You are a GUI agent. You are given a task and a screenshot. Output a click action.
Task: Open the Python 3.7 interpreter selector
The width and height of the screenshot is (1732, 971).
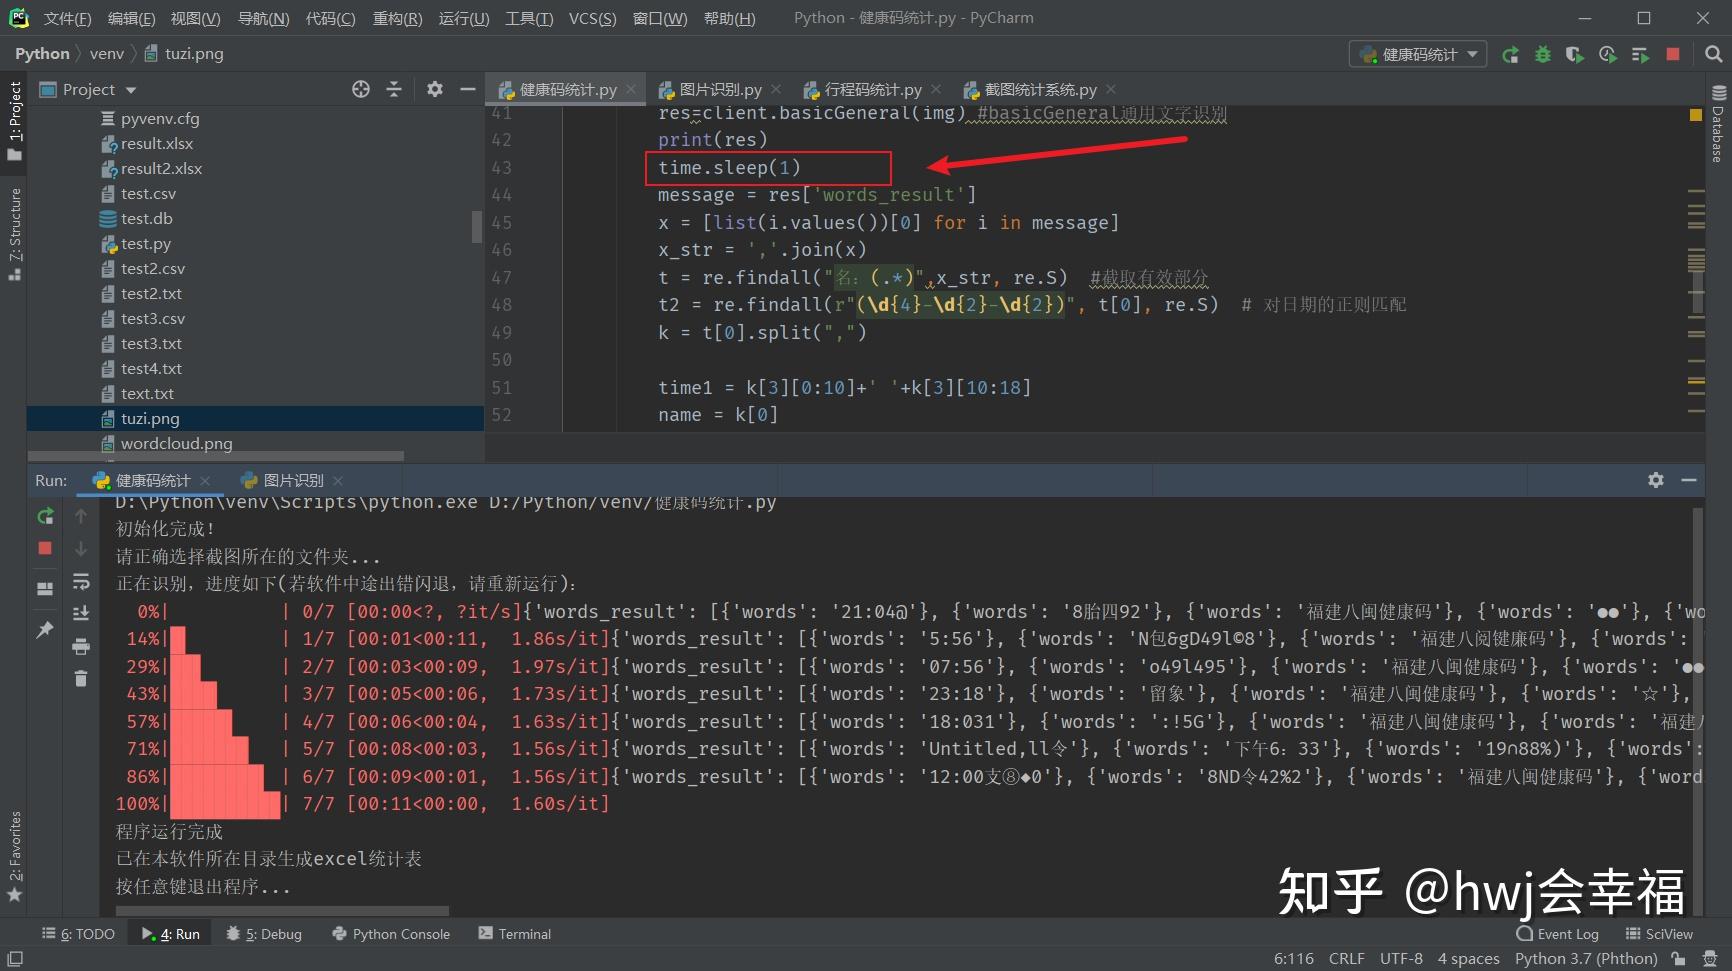click(x=1587, y=957)
